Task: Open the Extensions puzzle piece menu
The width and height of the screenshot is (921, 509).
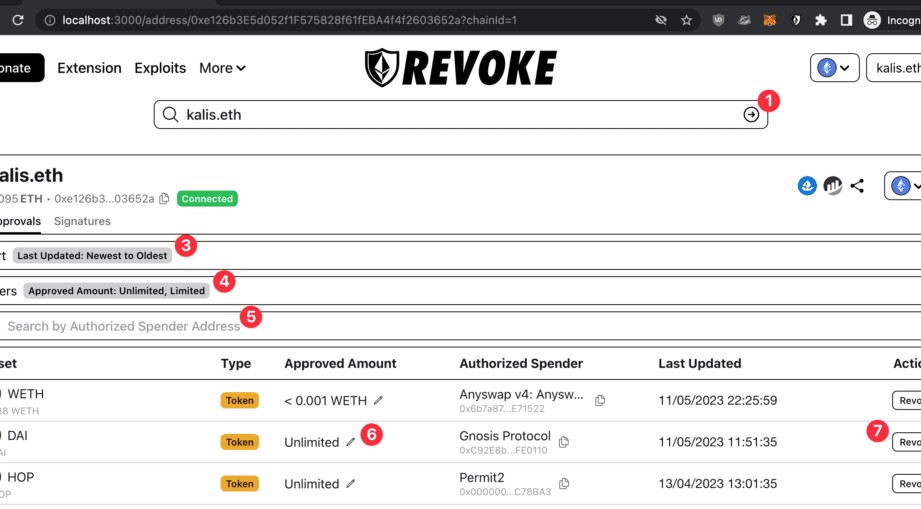Action: (821, 20)
